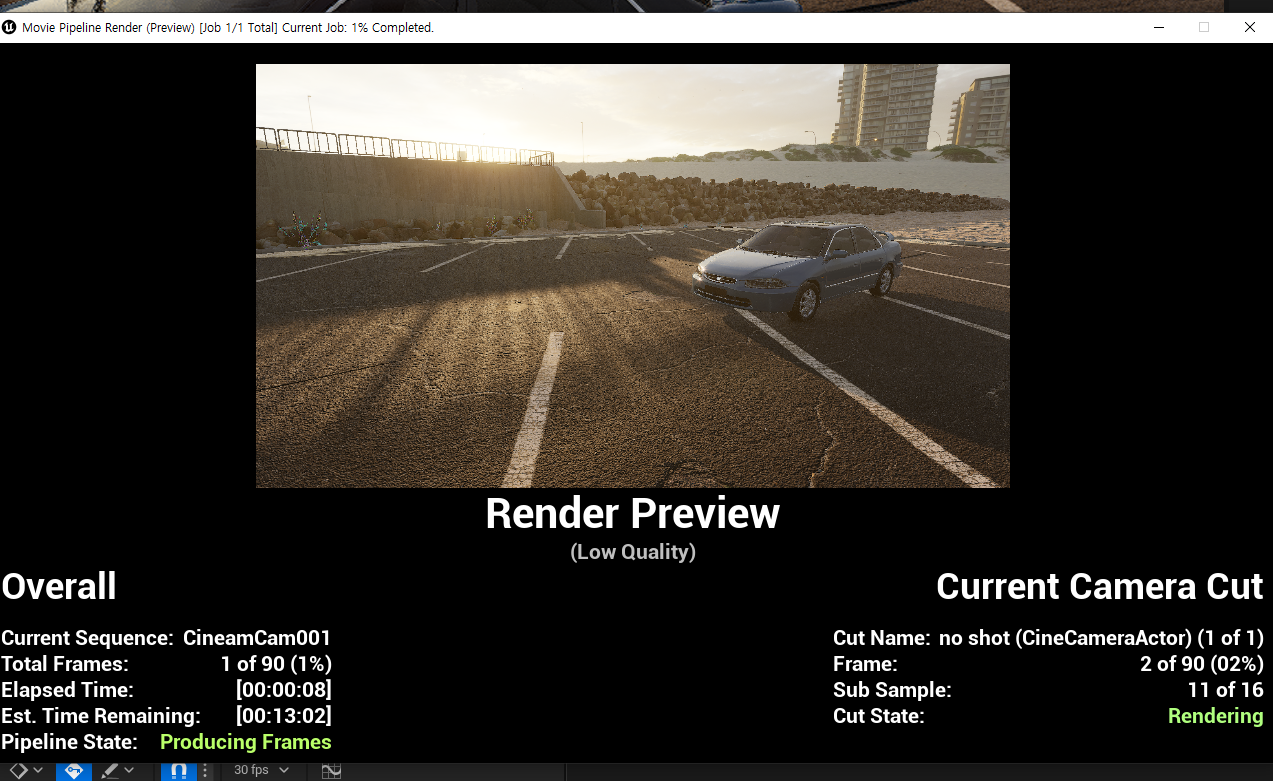The width and height of the screenshot is (1273, 781).
Task: Click the 'Current Camera Cut' heading
Action: point(1100,586)
